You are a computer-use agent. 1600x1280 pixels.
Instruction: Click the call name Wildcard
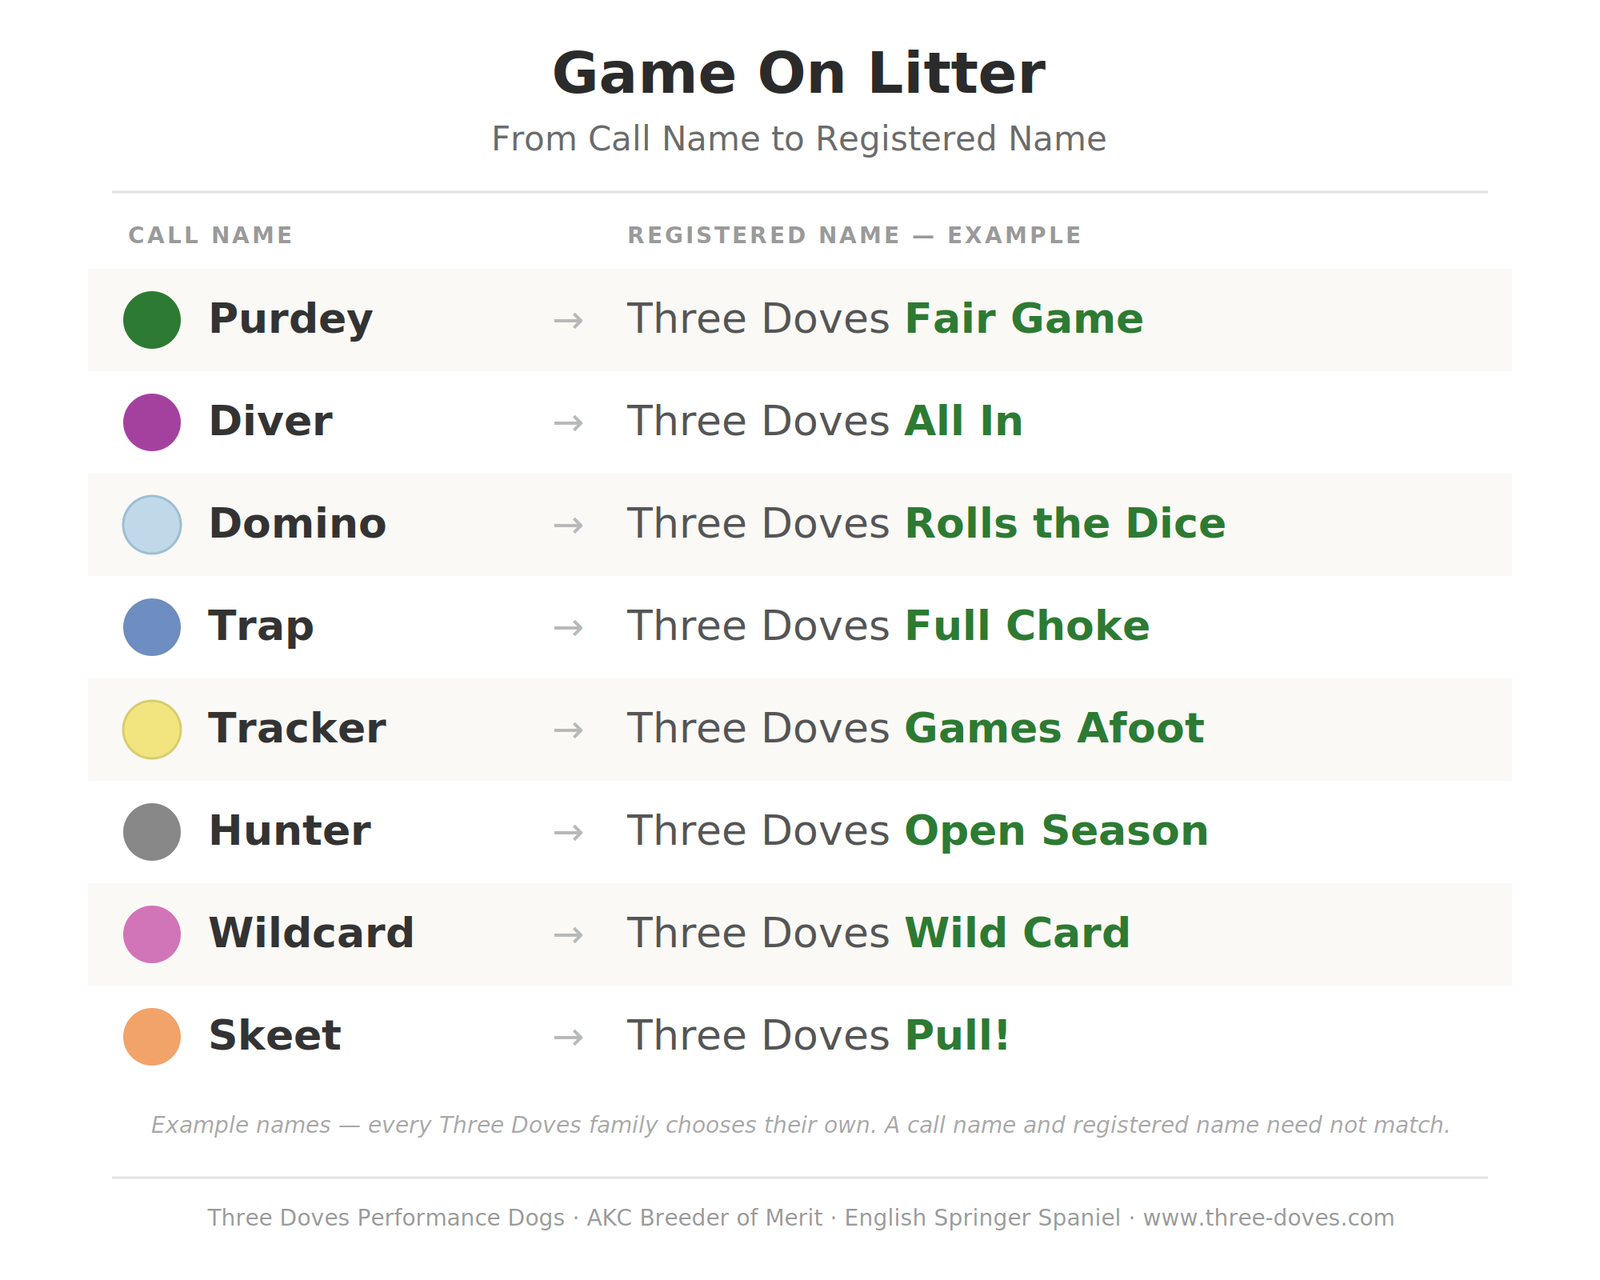(x=311, y=933)
